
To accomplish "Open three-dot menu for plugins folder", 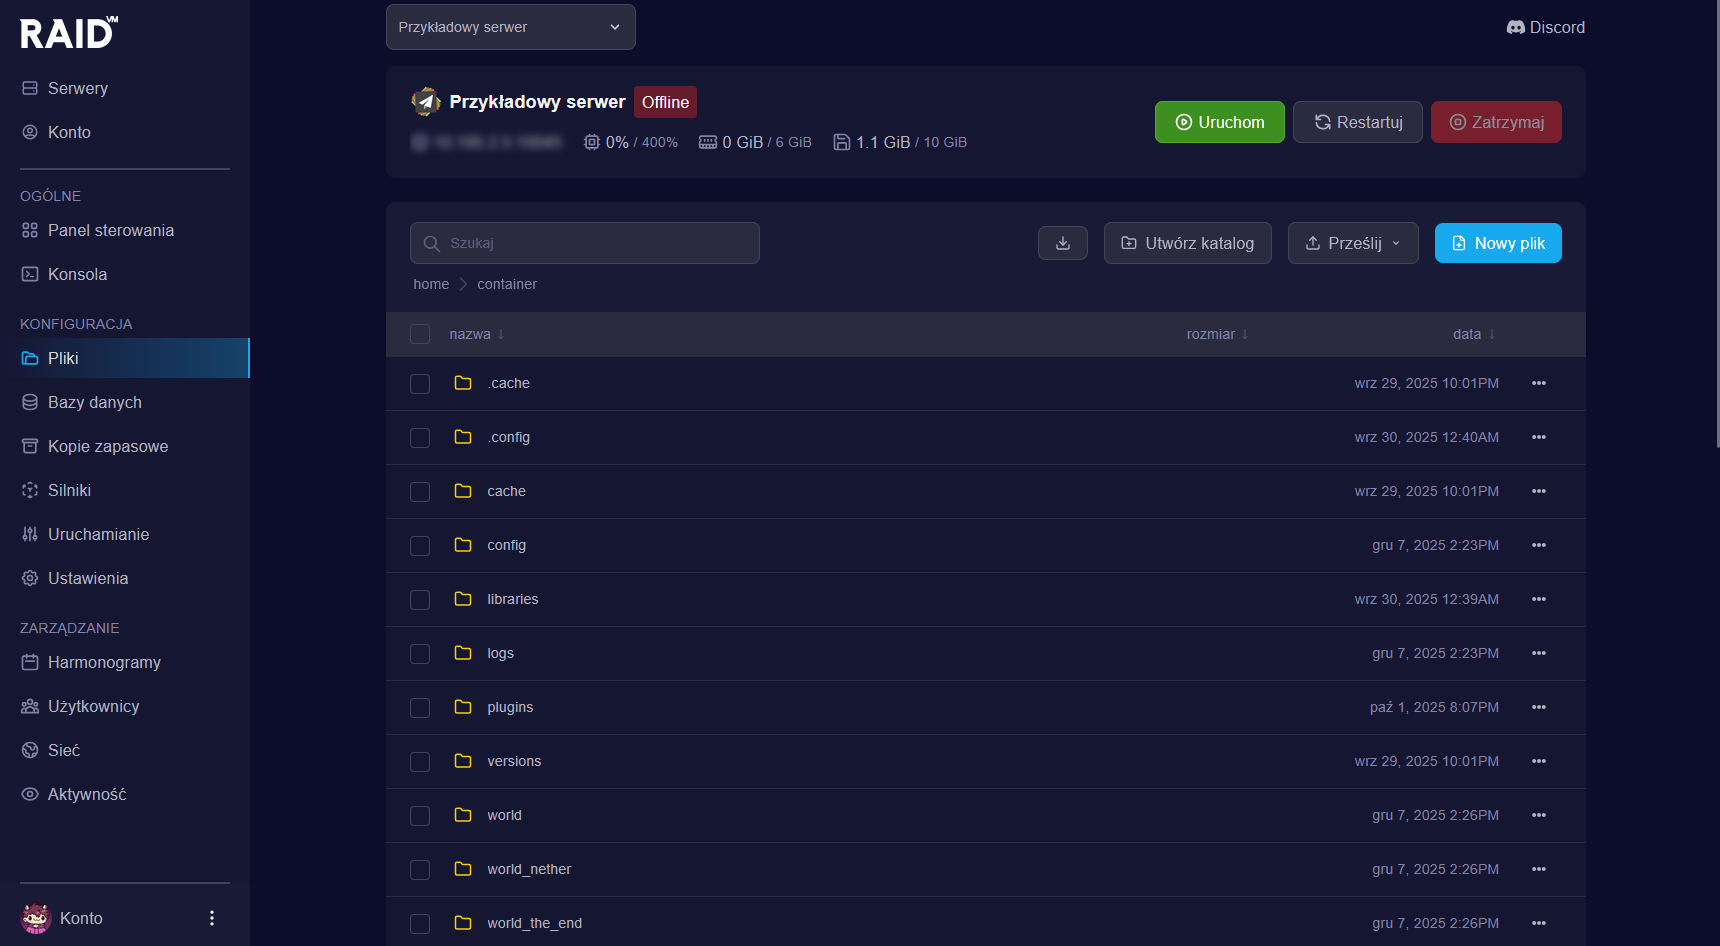I will pos(1538,707).
